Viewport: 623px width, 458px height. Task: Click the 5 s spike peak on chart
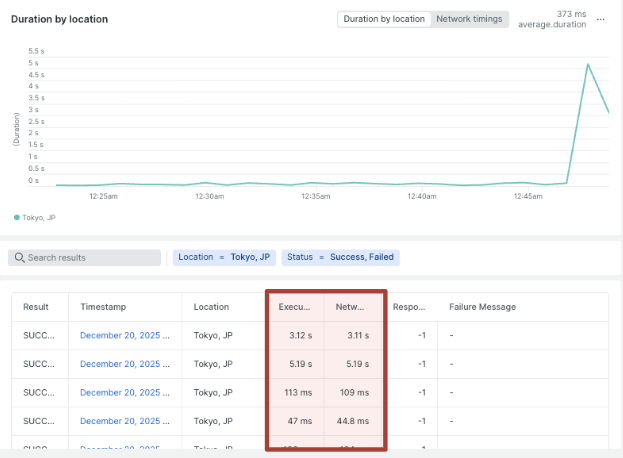(587, 65)
